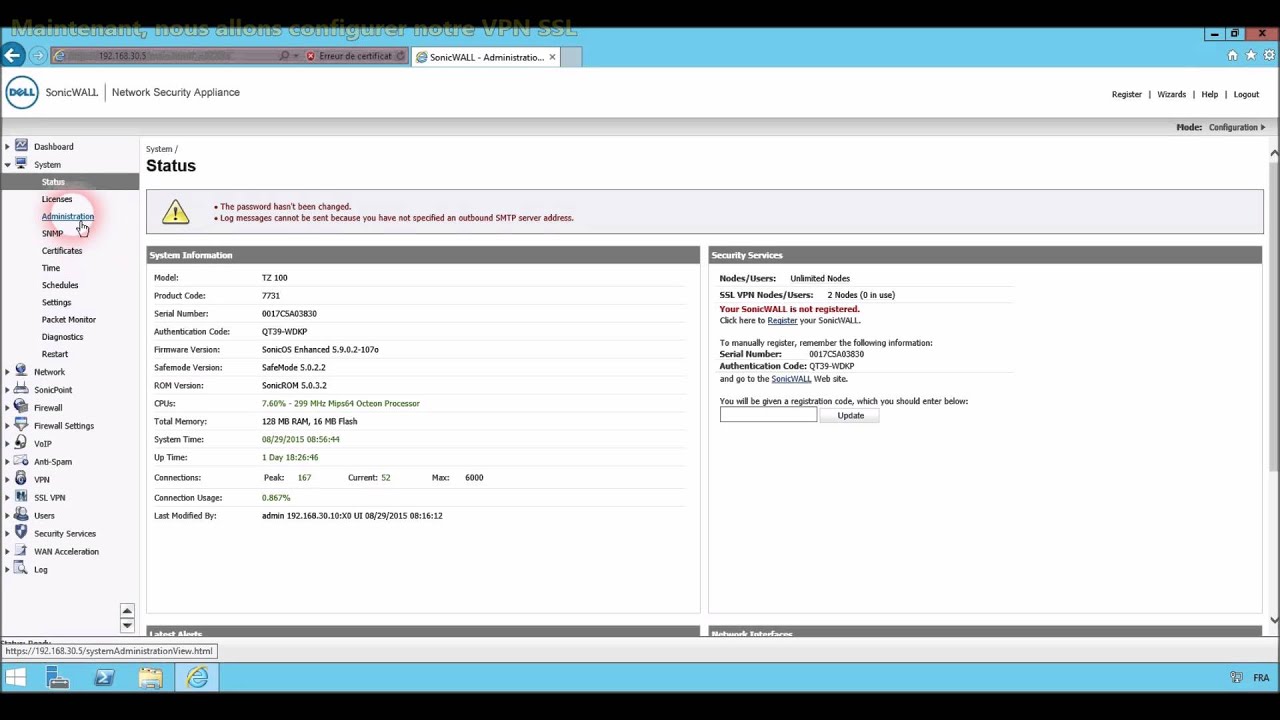Screen dimensions: 1280x720
Task: Open Diagnostics under System
Action: (x=62, y=337)
